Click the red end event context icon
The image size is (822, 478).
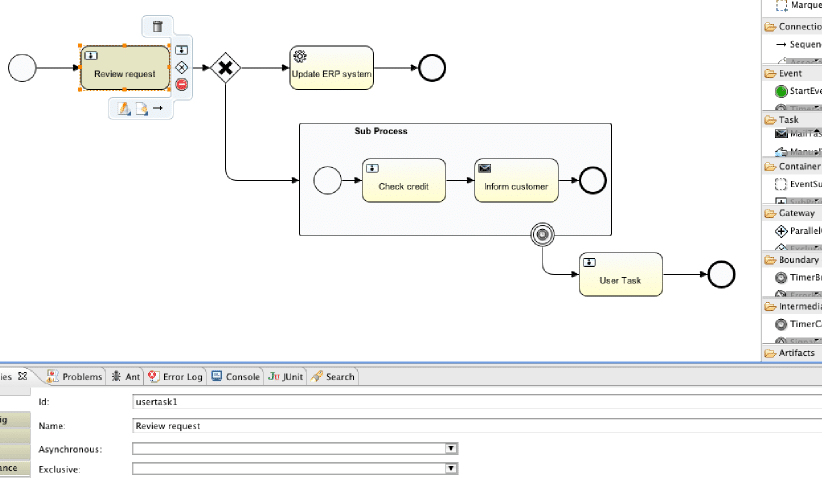181,84
